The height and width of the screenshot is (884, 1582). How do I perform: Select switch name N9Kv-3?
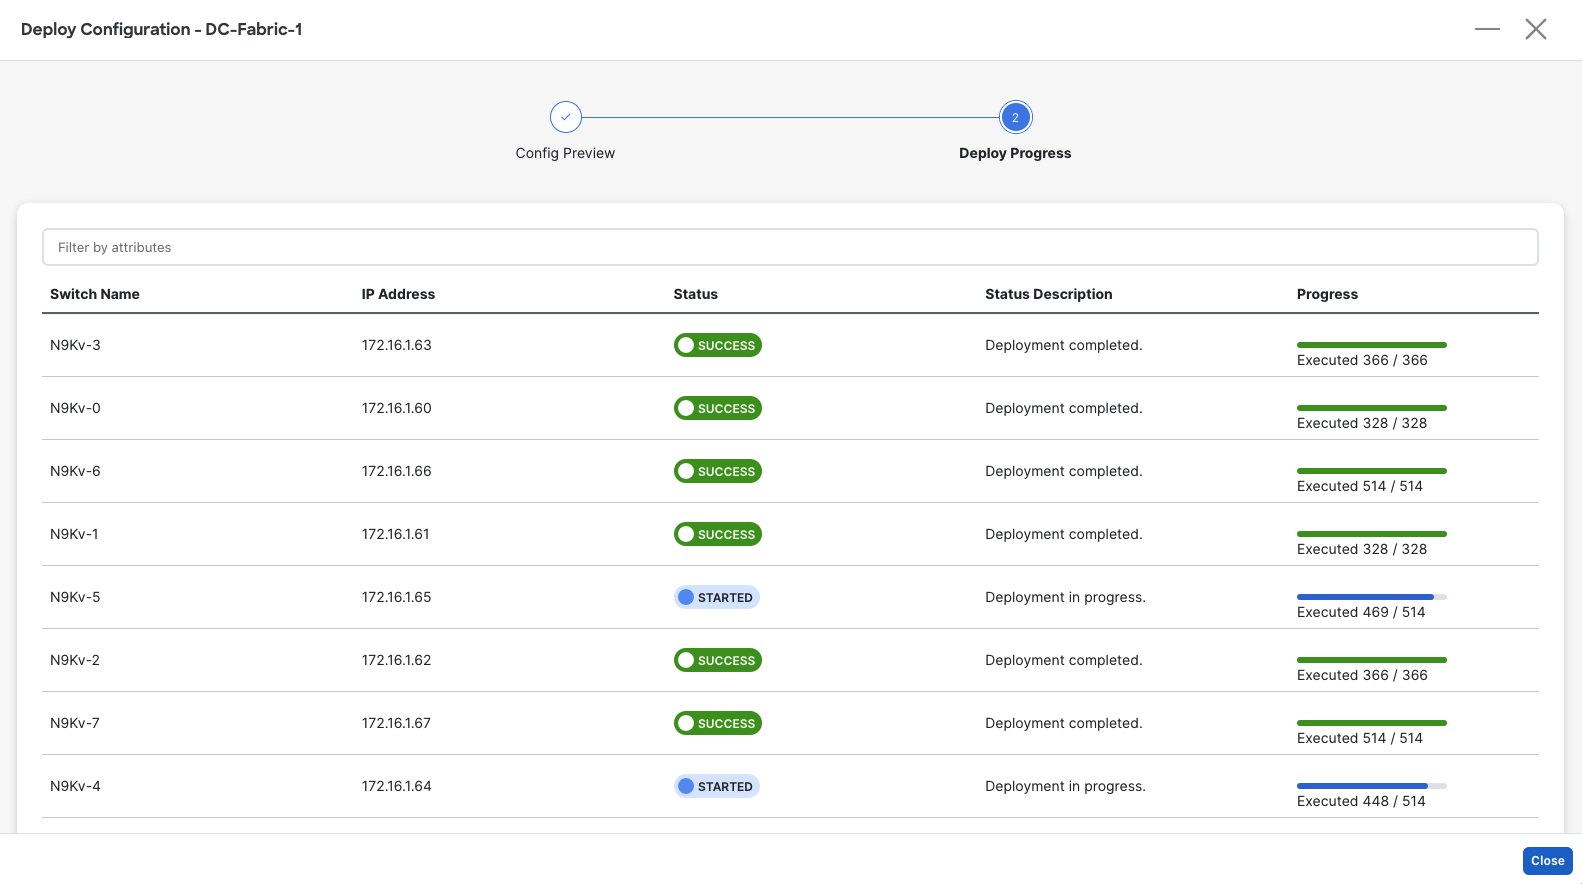75,345
